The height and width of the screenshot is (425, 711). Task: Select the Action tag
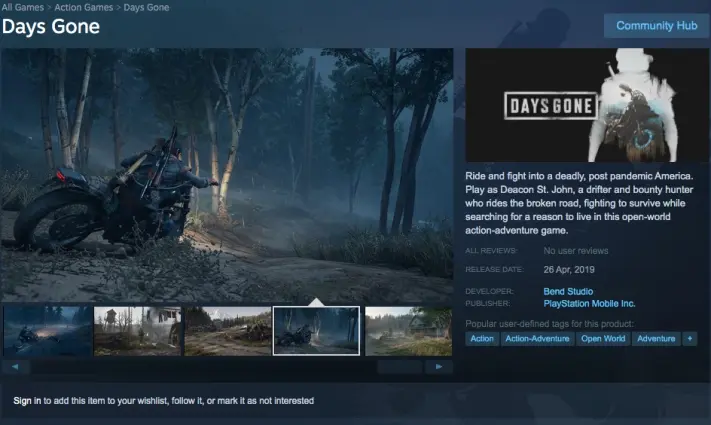point(482,338)
